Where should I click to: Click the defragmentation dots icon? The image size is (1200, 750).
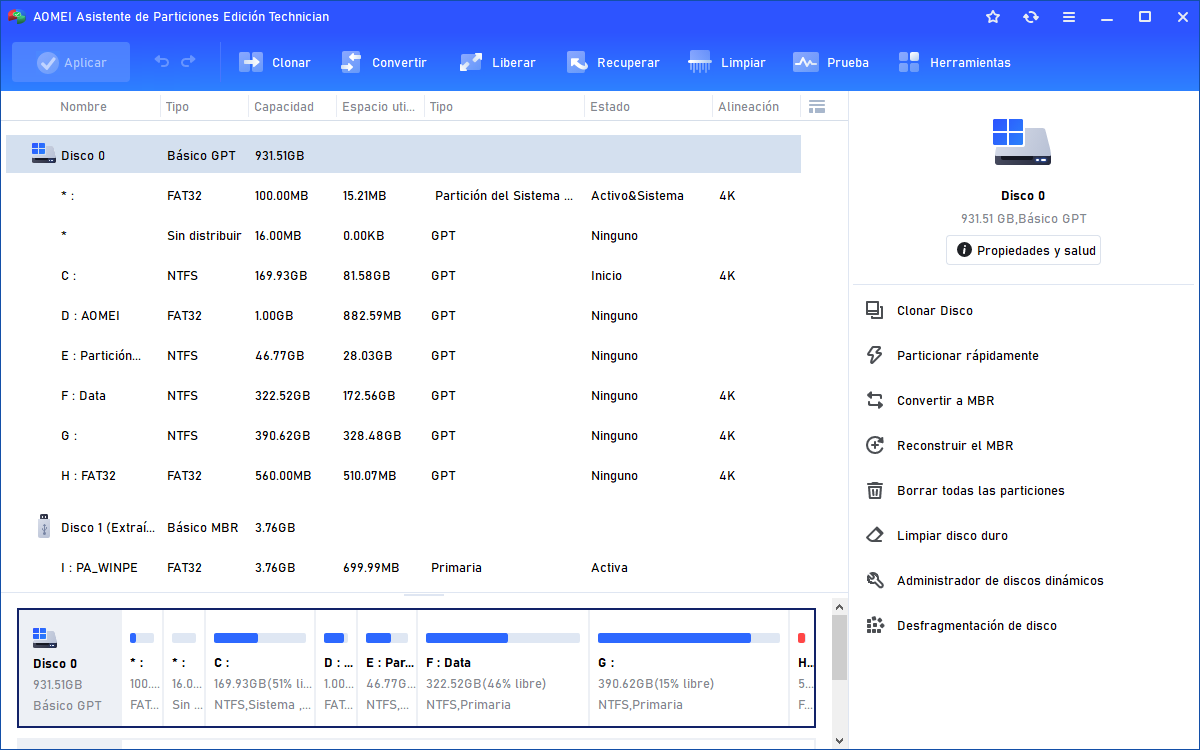(875, 626)
